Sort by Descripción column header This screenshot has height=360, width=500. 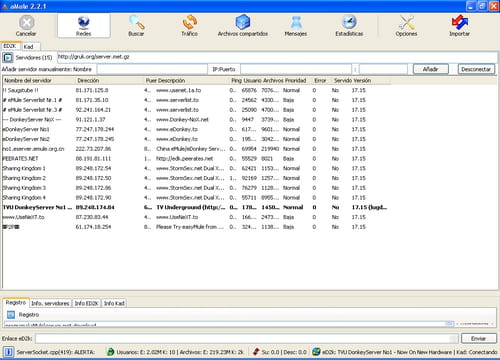(x=193, y=80)
